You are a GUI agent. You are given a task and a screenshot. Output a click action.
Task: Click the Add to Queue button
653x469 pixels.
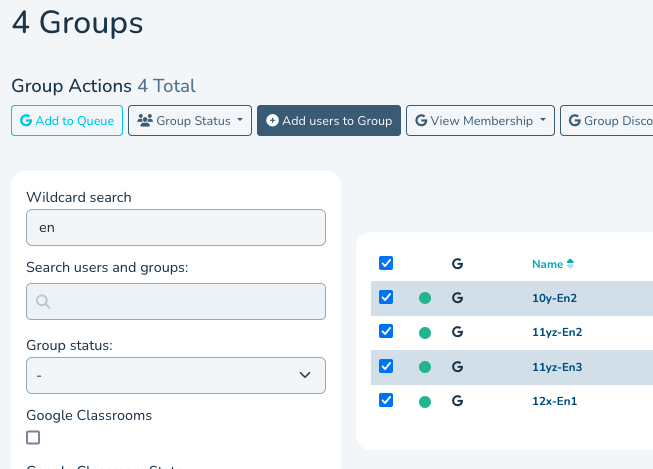(67, 121)
